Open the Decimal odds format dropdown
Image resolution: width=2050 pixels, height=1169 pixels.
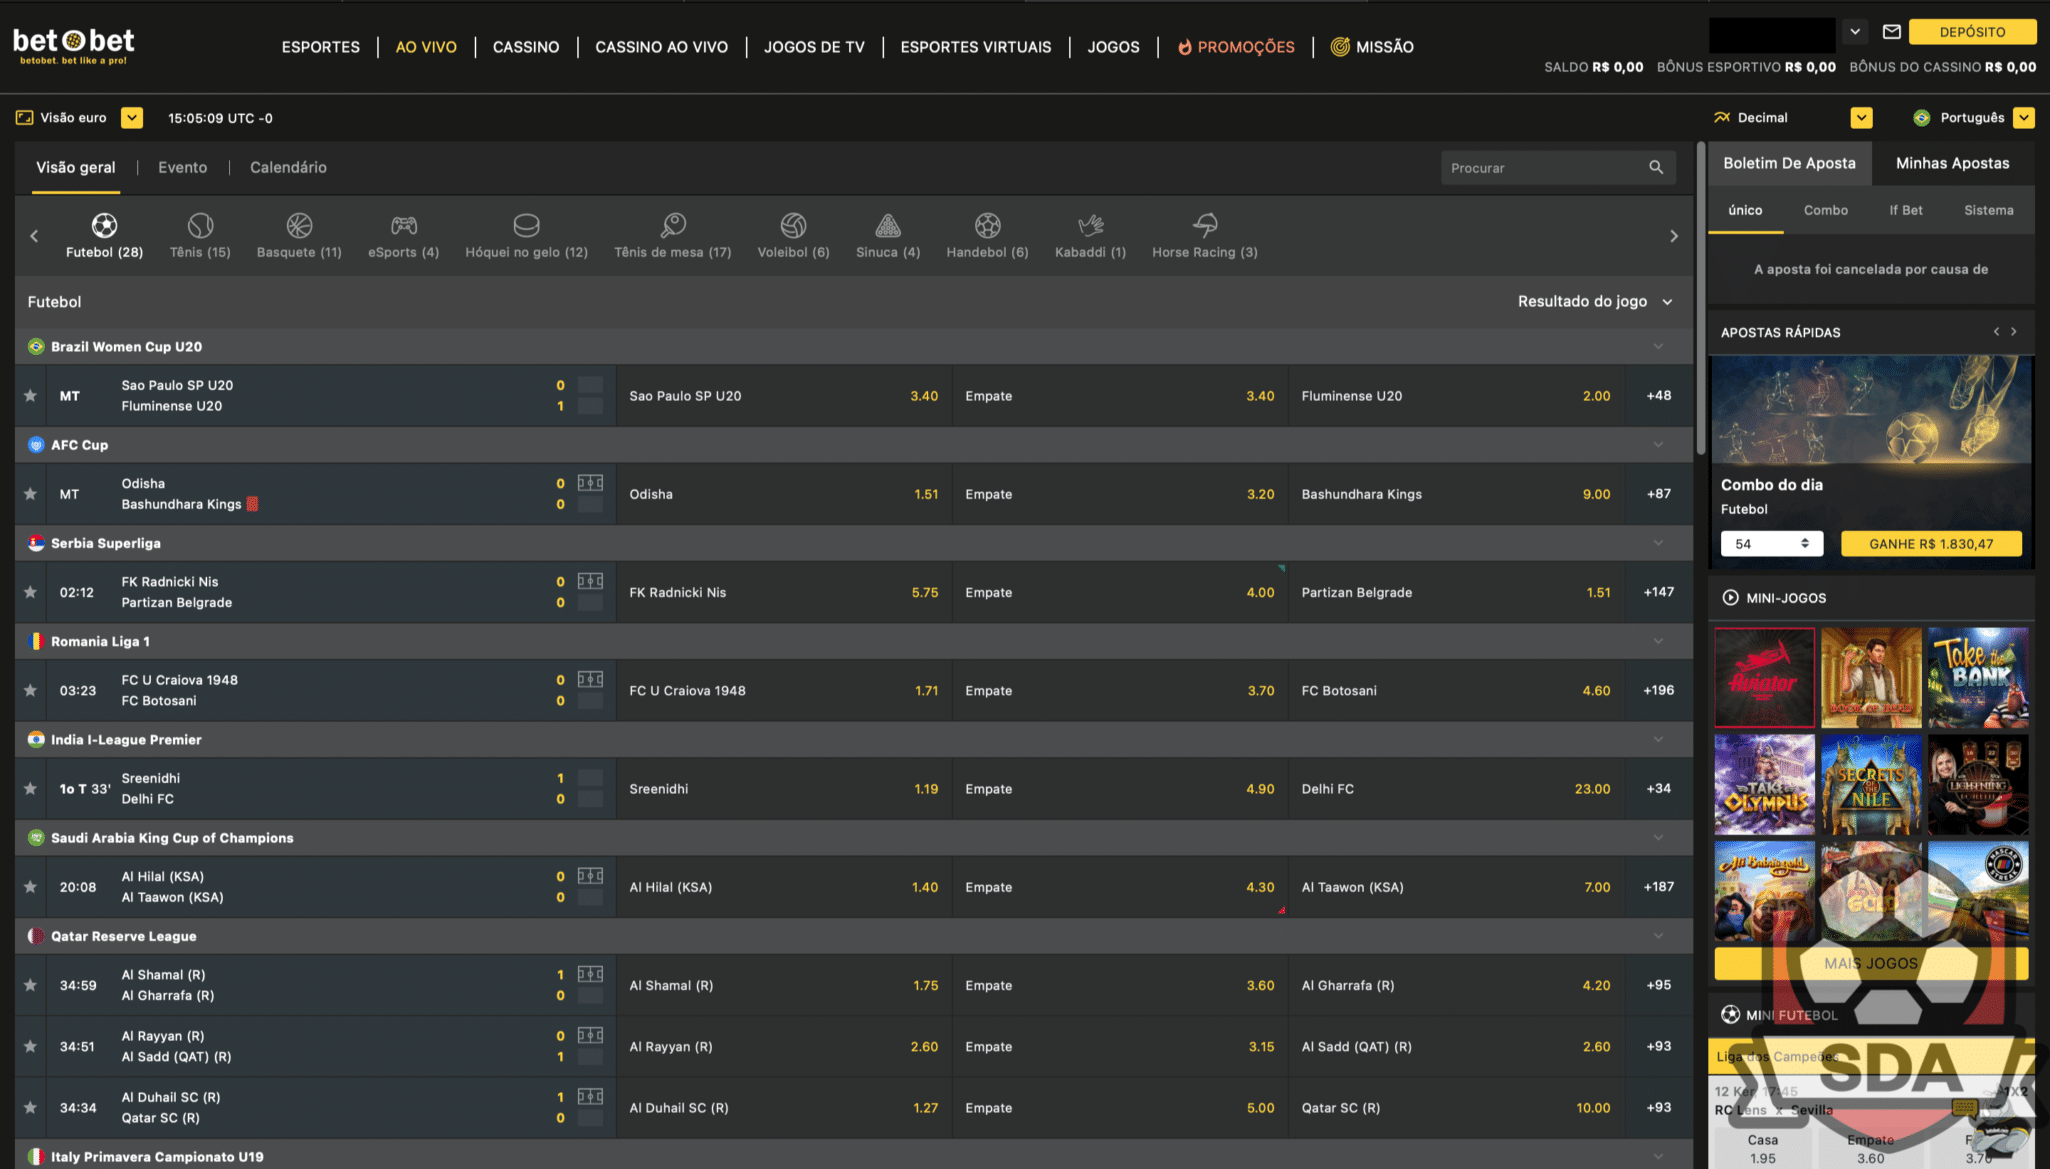pos(1861,118)
